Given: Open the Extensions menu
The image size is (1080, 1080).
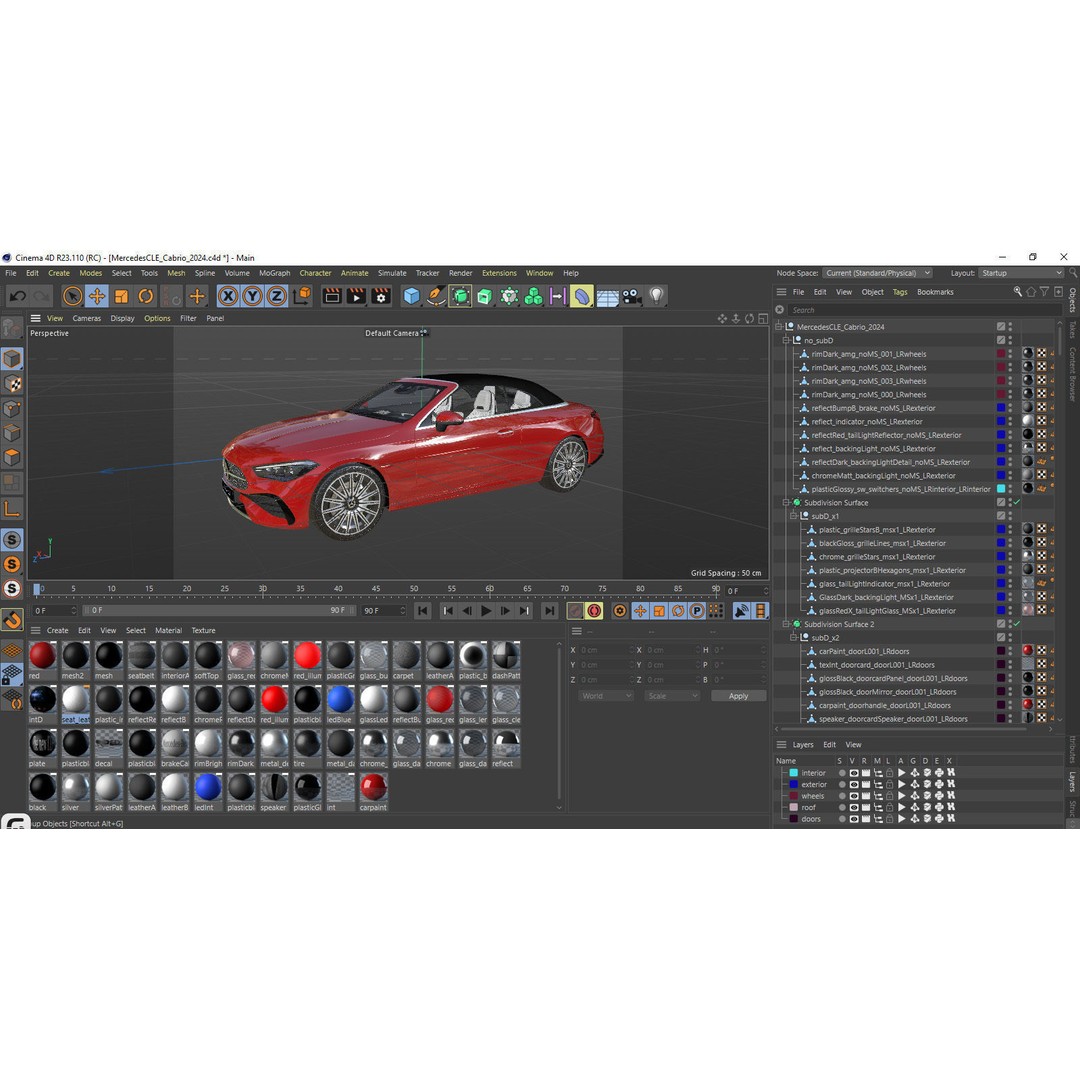Looking at the screenshot, I should point(499,273).
